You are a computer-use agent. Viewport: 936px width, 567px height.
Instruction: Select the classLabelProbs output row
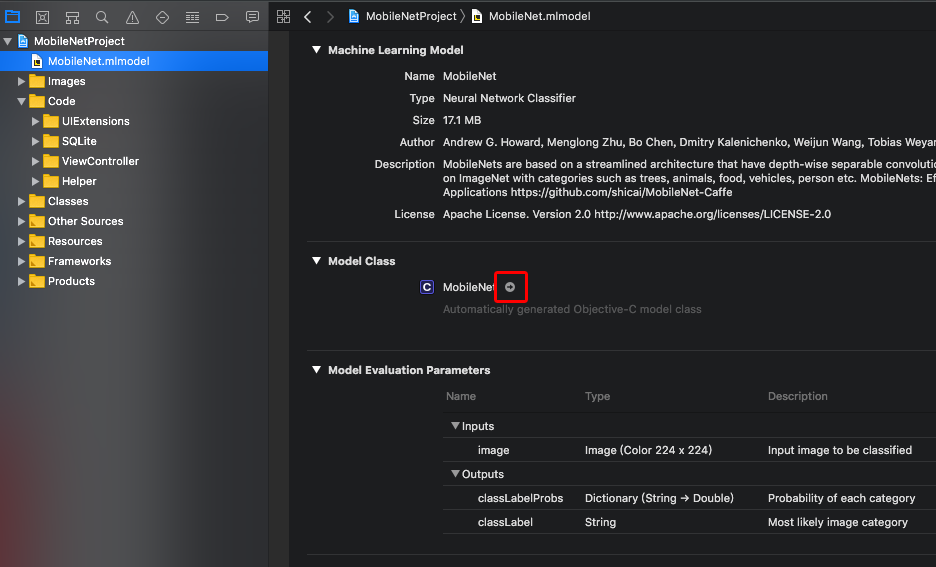pyautogui.click(x=689, y=498)
